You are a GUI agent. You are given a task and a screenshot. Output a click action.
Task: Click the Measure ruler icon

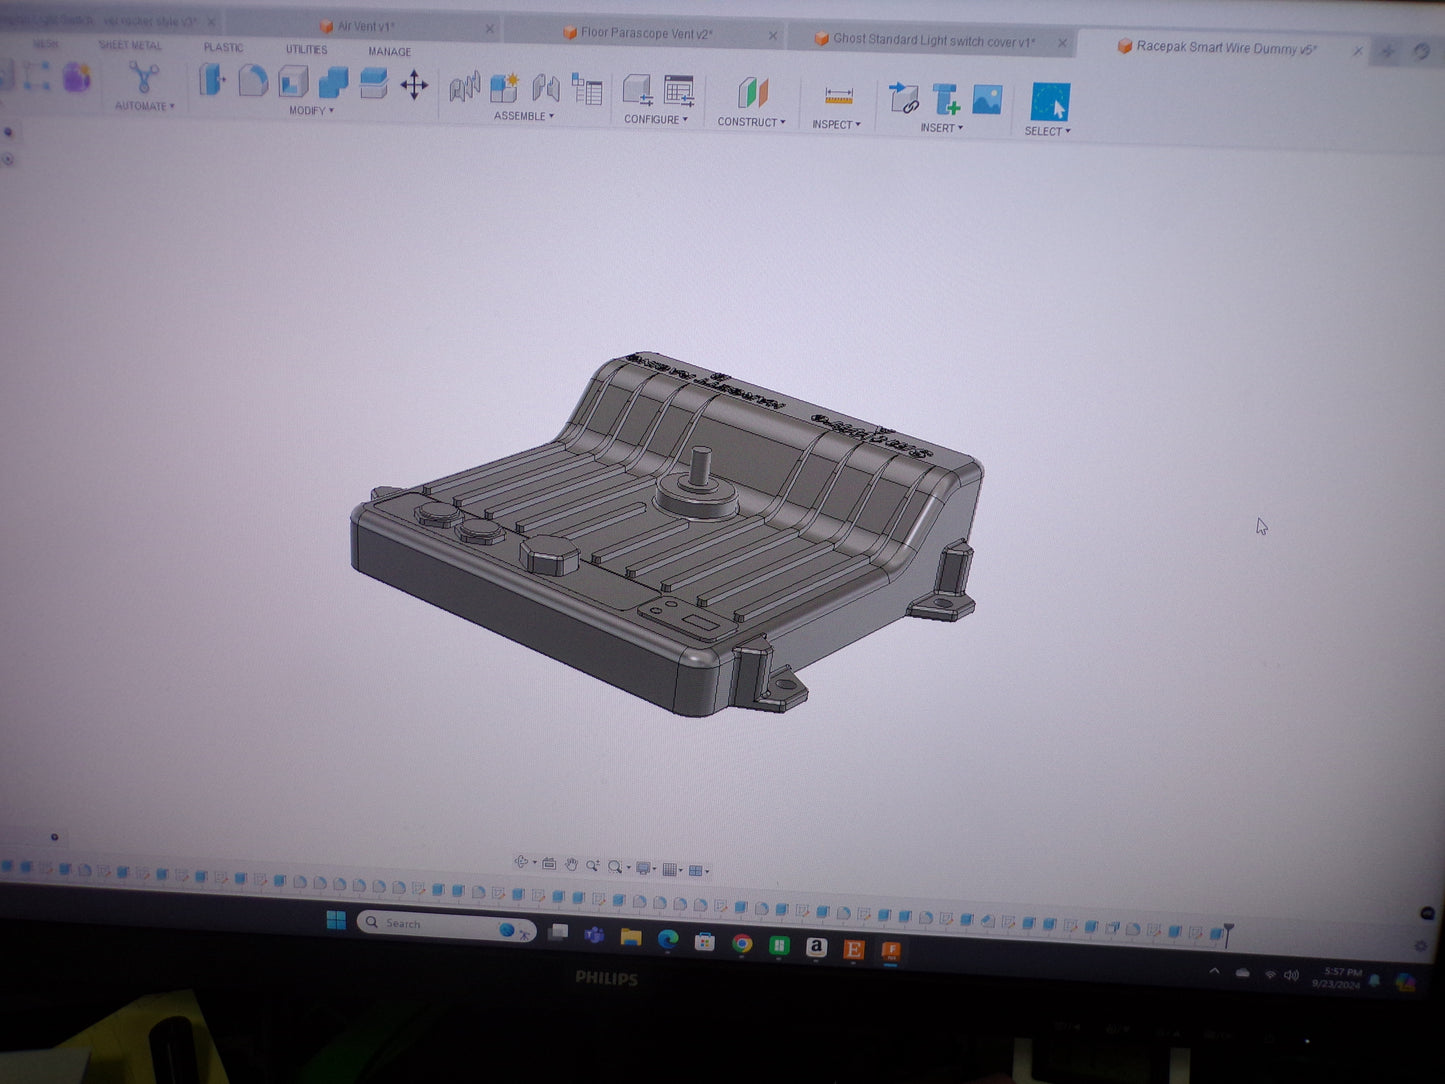pyautogui.click(x=838, y=97)
